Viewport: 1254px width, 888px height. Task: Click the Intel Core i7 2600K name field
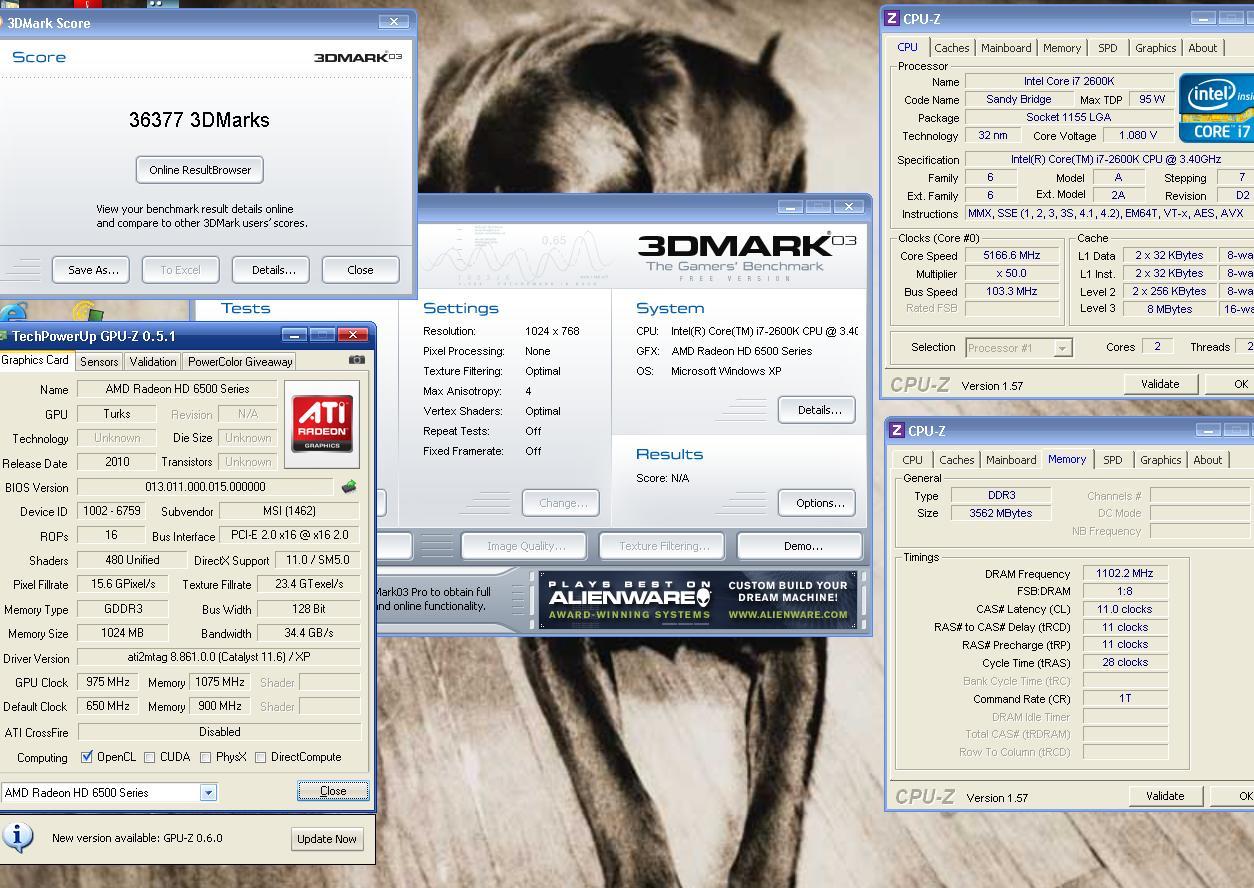coord(1068,82)
